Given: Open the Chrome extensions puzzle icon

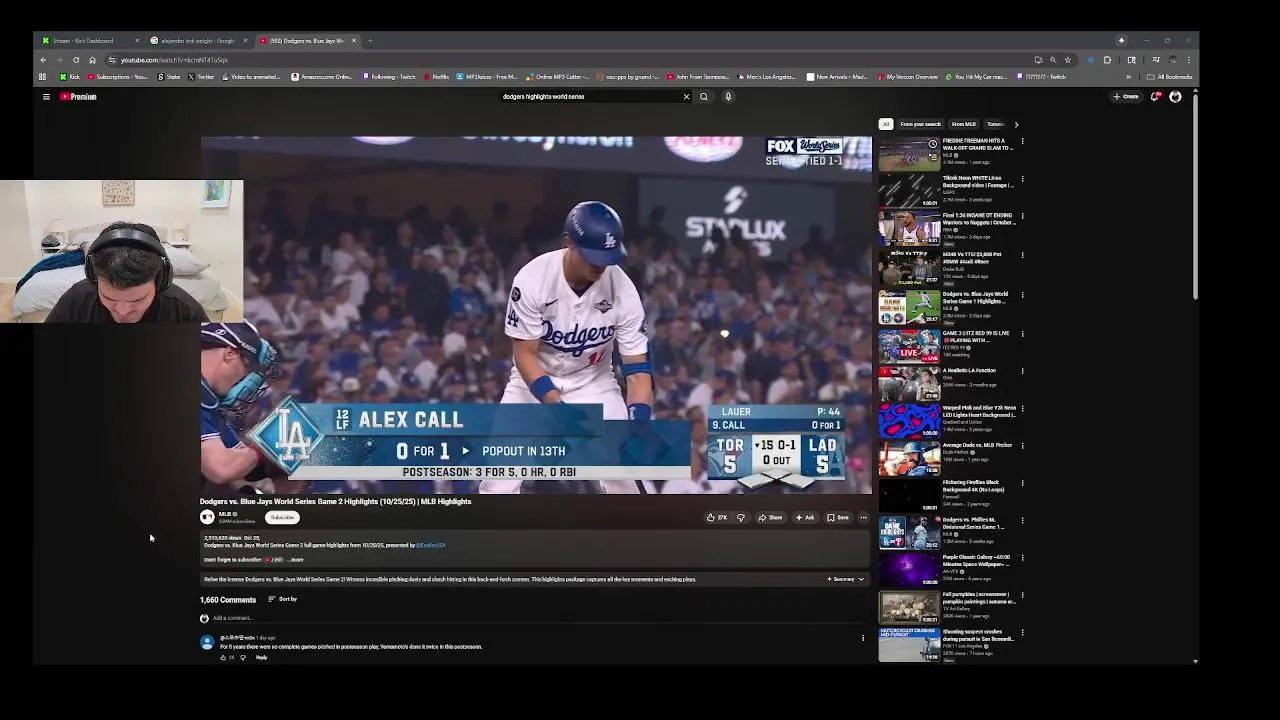Looking at the screenshot, I should [1107, 60].
